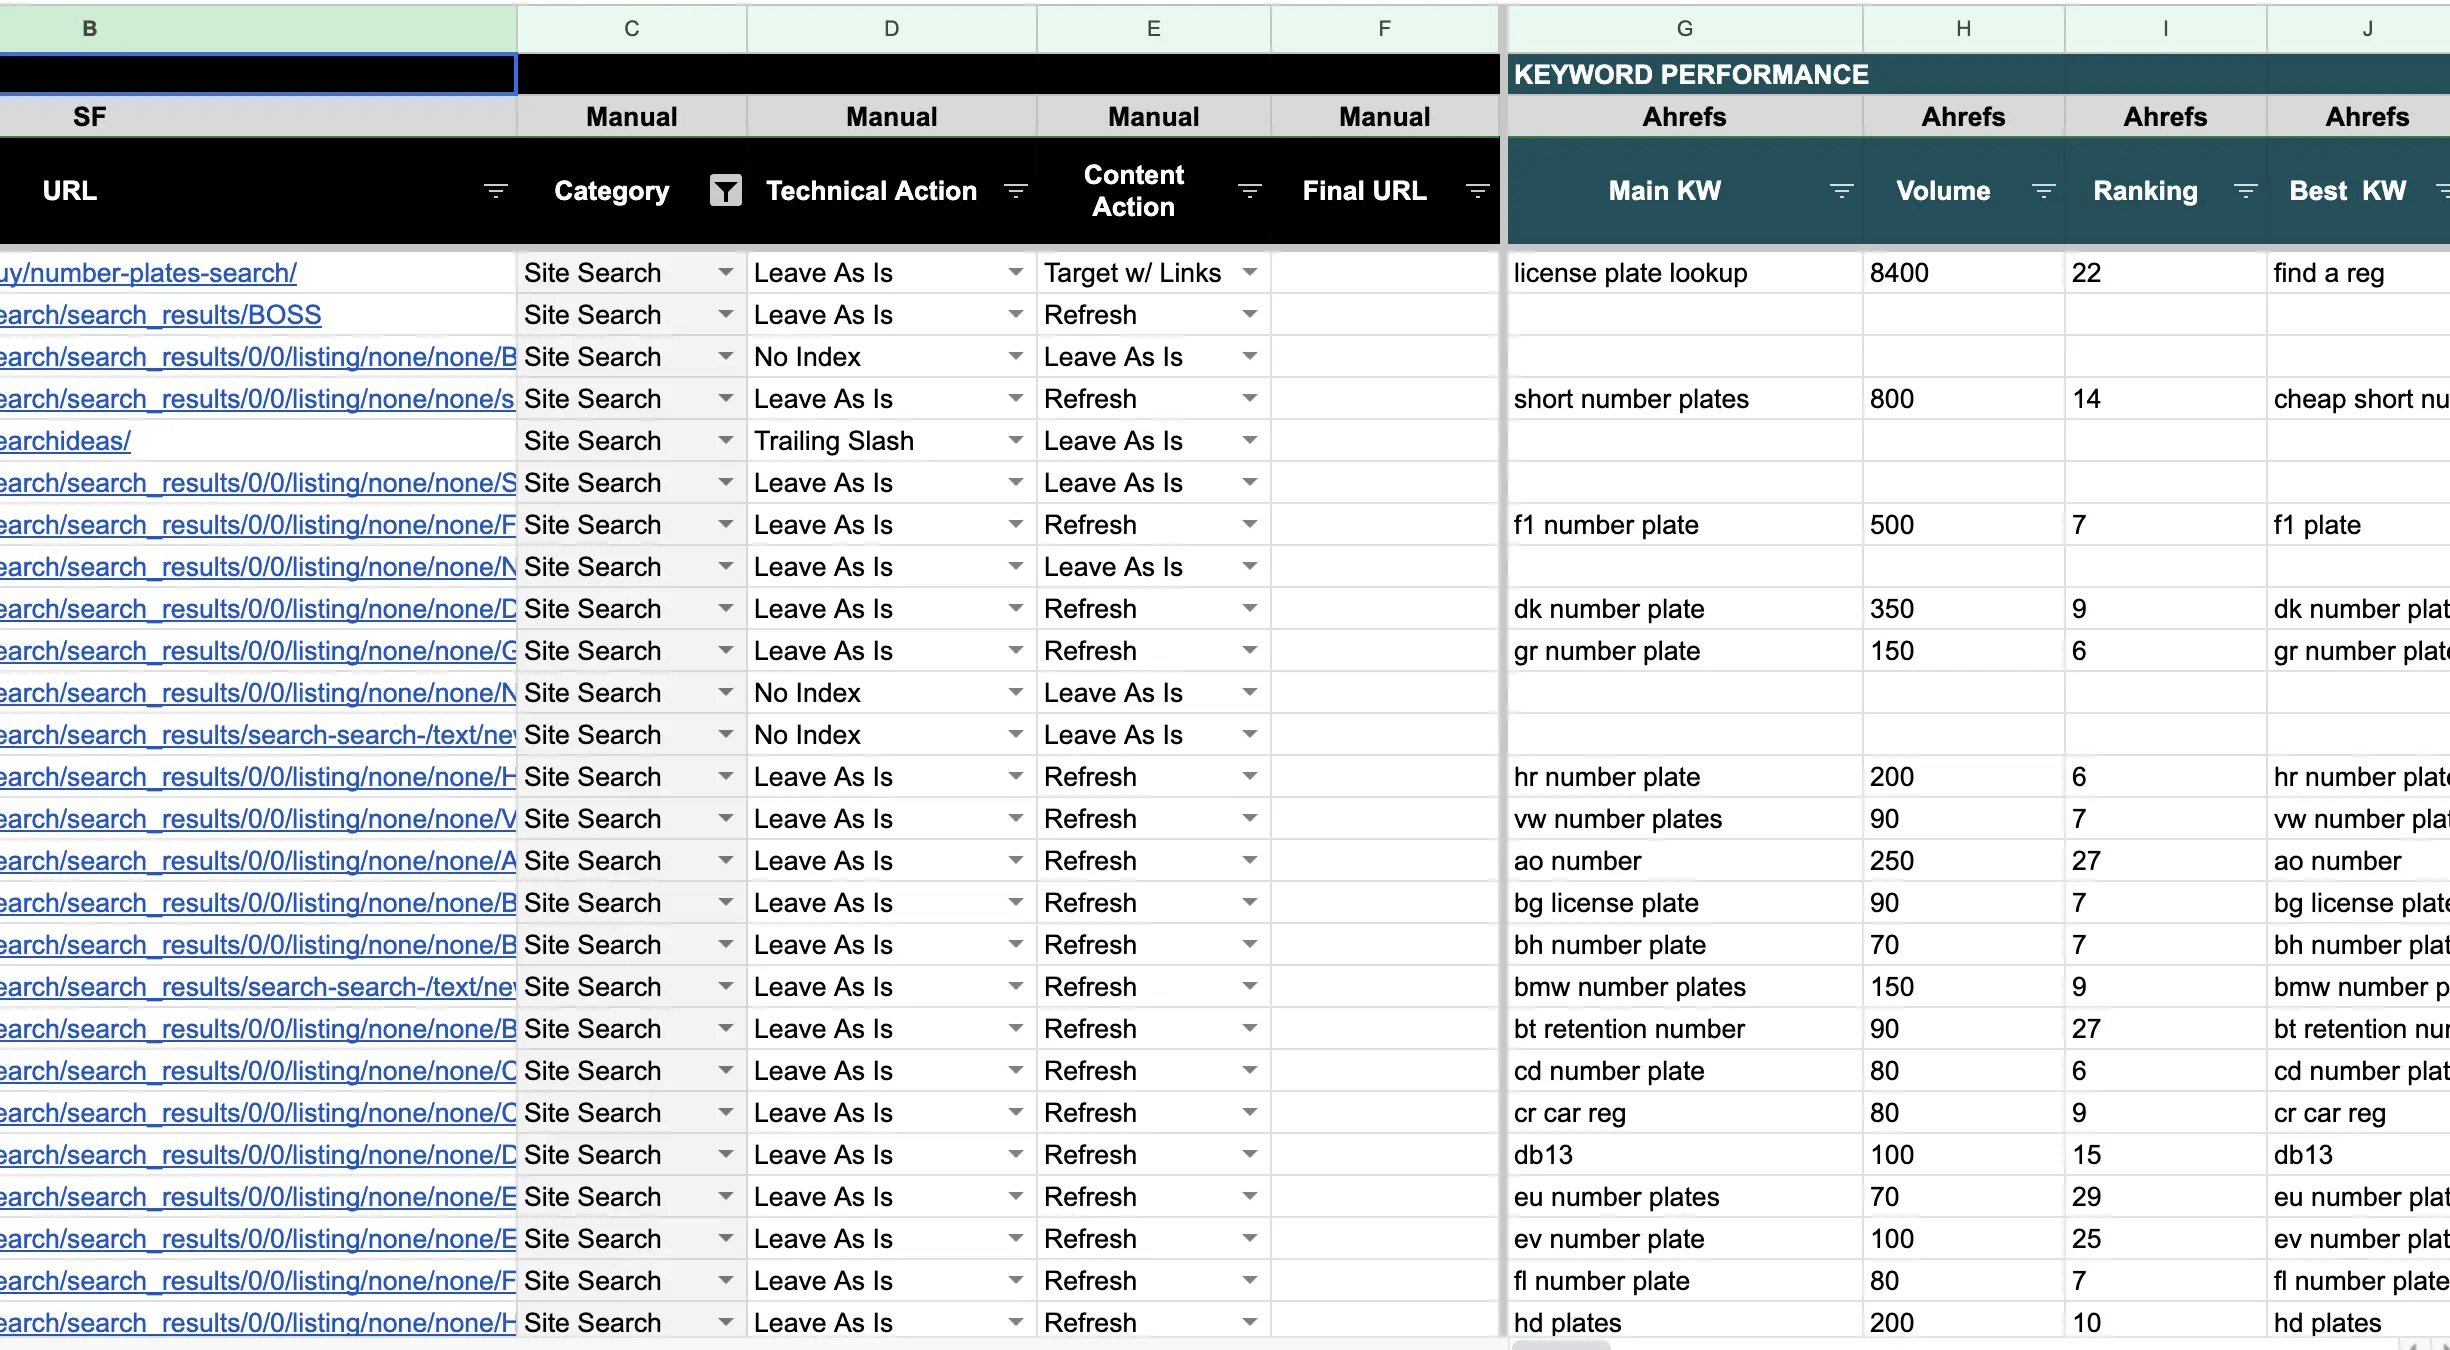Select the SF label cell
Screen dimensions: 2450x1350
(258, 116)
